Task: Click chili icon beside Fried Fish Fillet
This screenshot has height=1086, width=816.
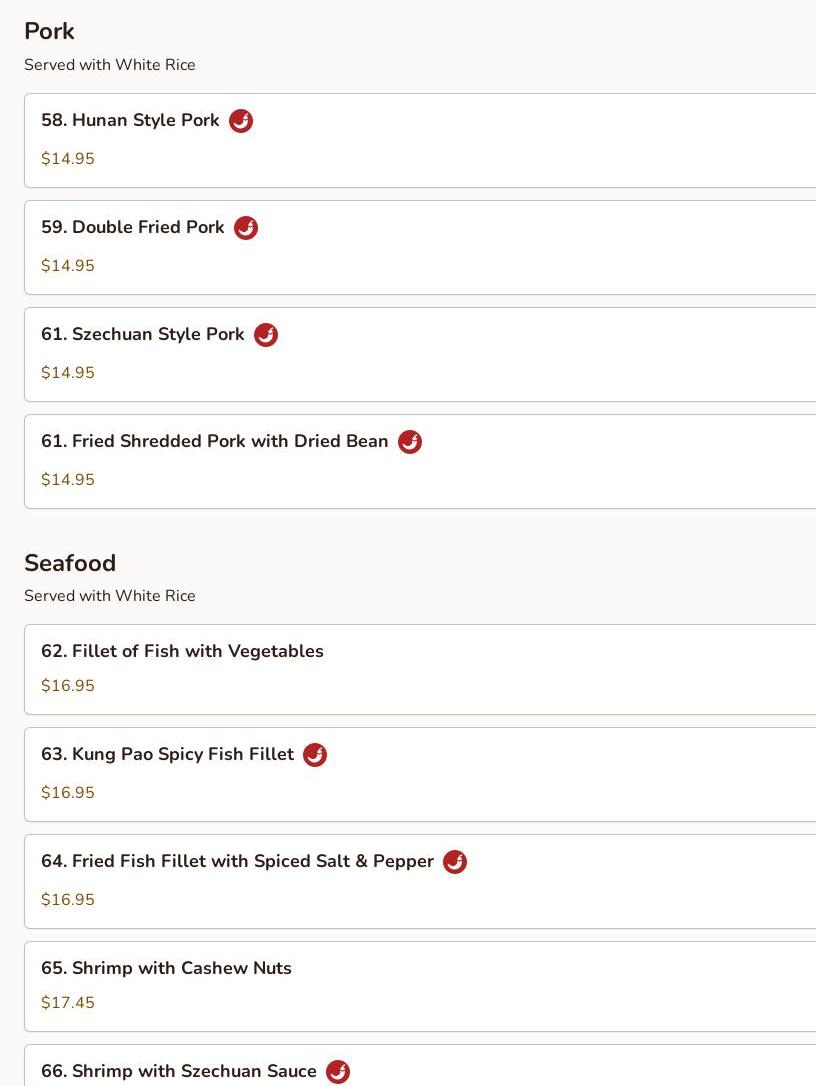Action: (x=455, y=862)
